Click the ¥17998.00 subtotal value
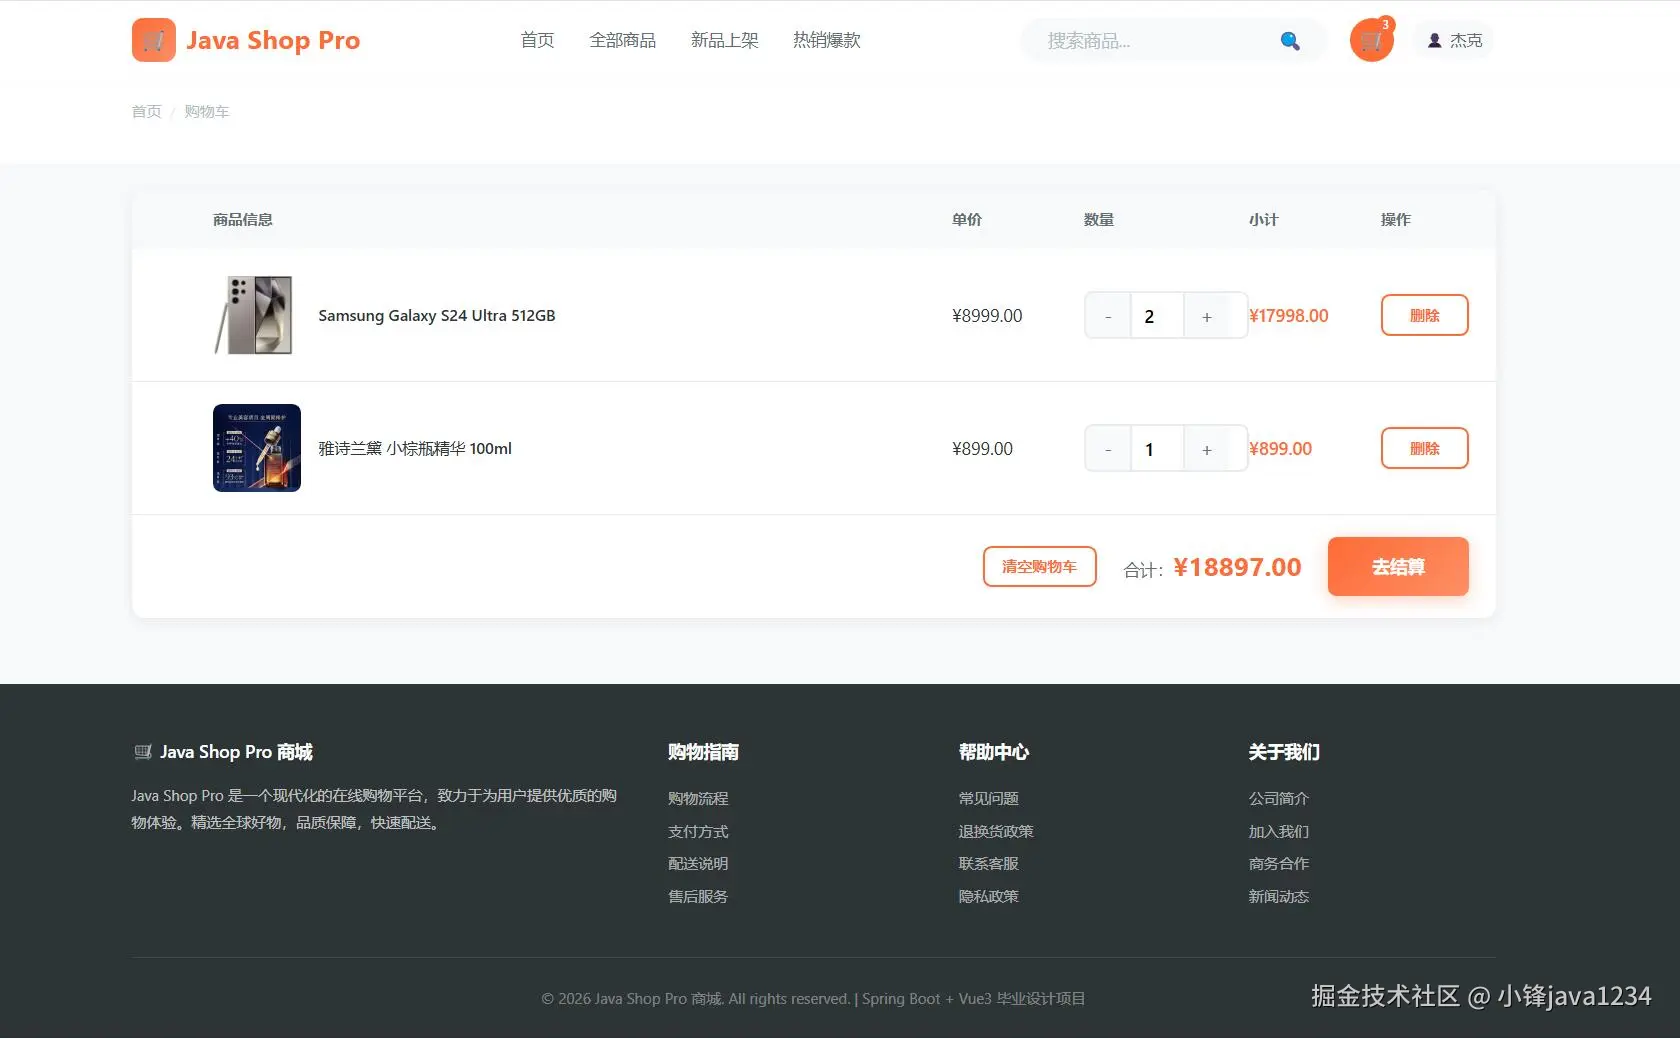This screenshot has height=1039, width=1680. point(1289,316)
